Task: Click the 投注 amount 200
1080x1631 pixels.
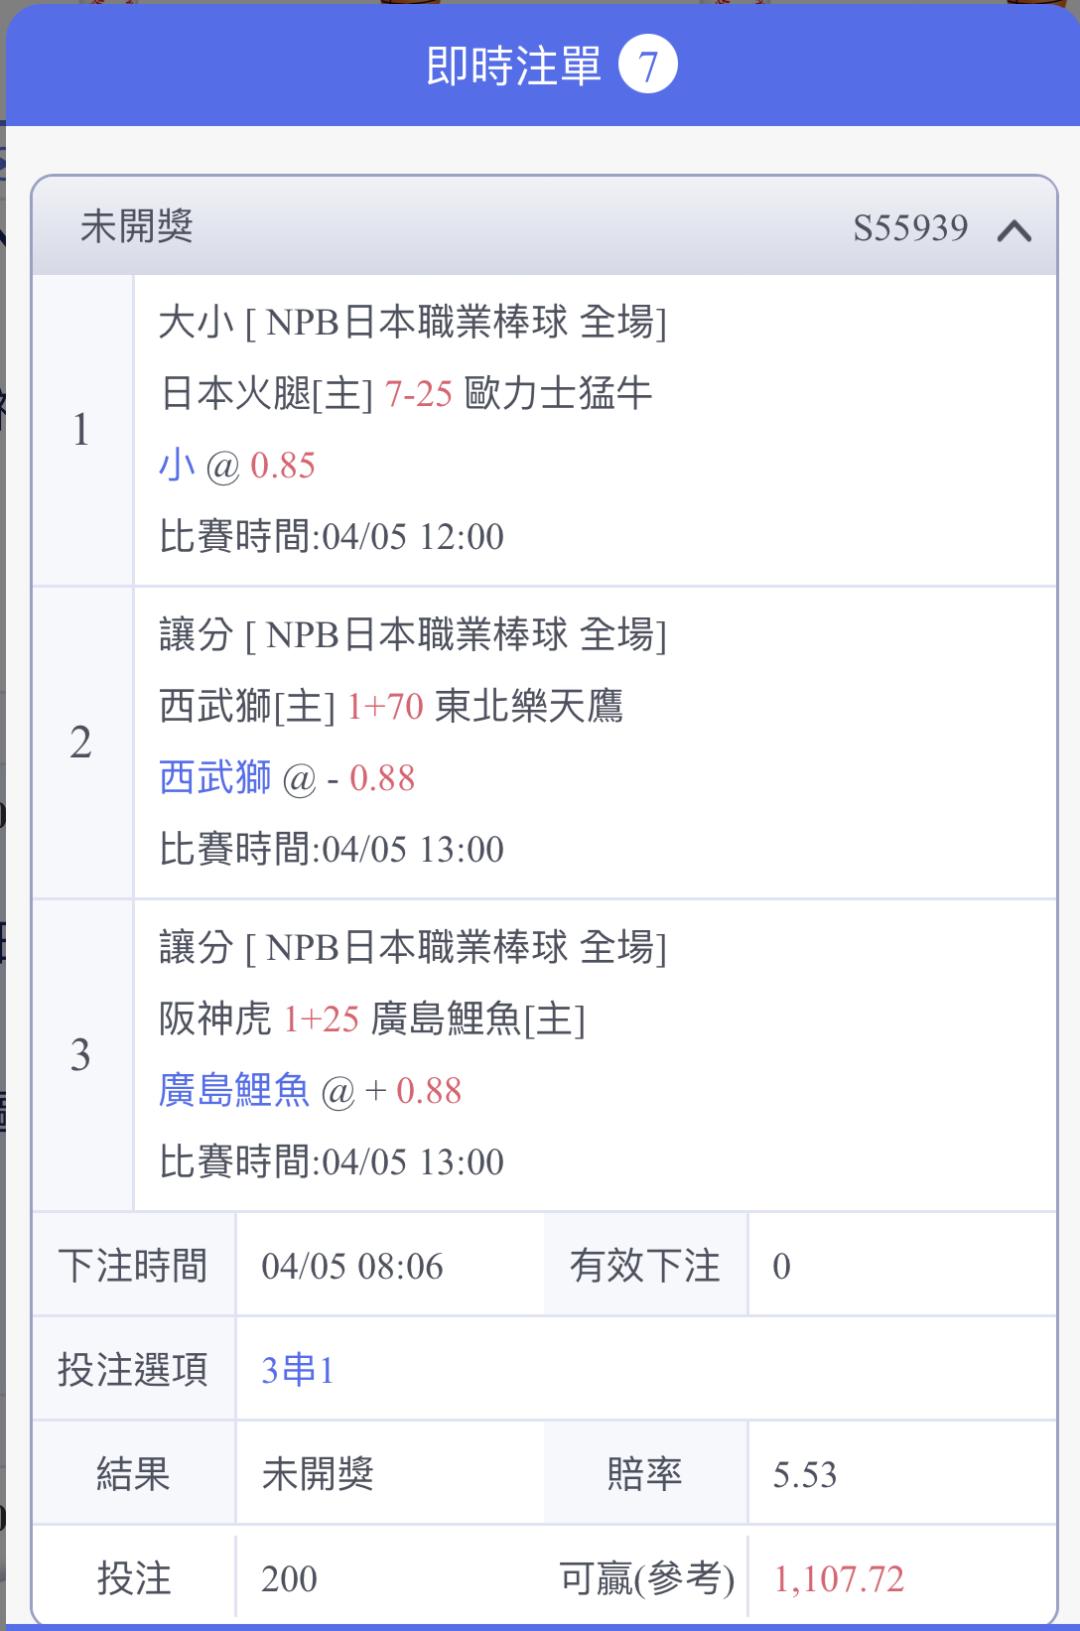Action: (289, 1579)
